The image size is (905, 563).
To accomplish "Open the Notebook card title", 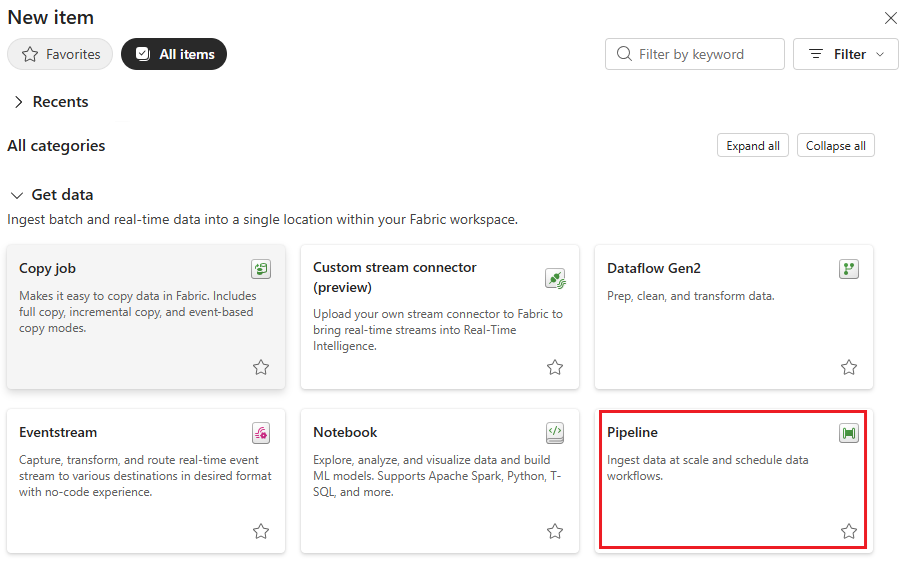I will 345,432.
